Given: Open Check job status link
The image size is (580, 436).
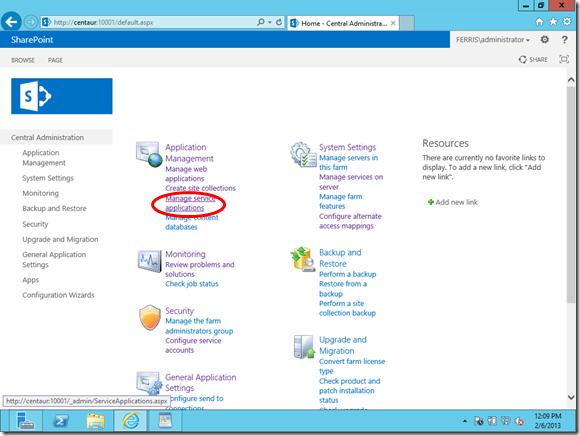Looking at the screenshot, I should 192,284.
